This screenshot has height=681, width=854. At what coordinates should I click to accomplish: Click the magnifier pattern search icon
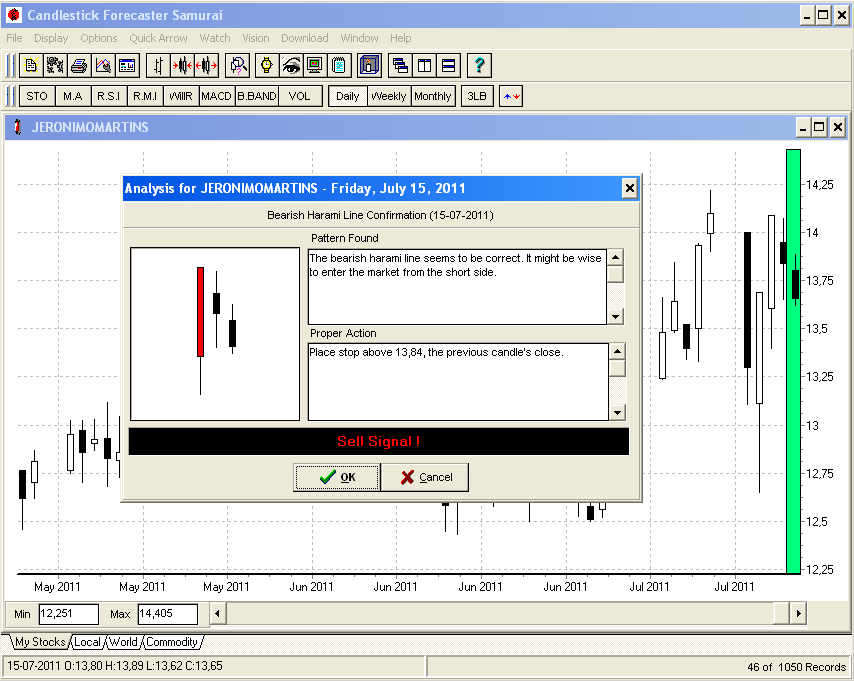click(237, 66)
